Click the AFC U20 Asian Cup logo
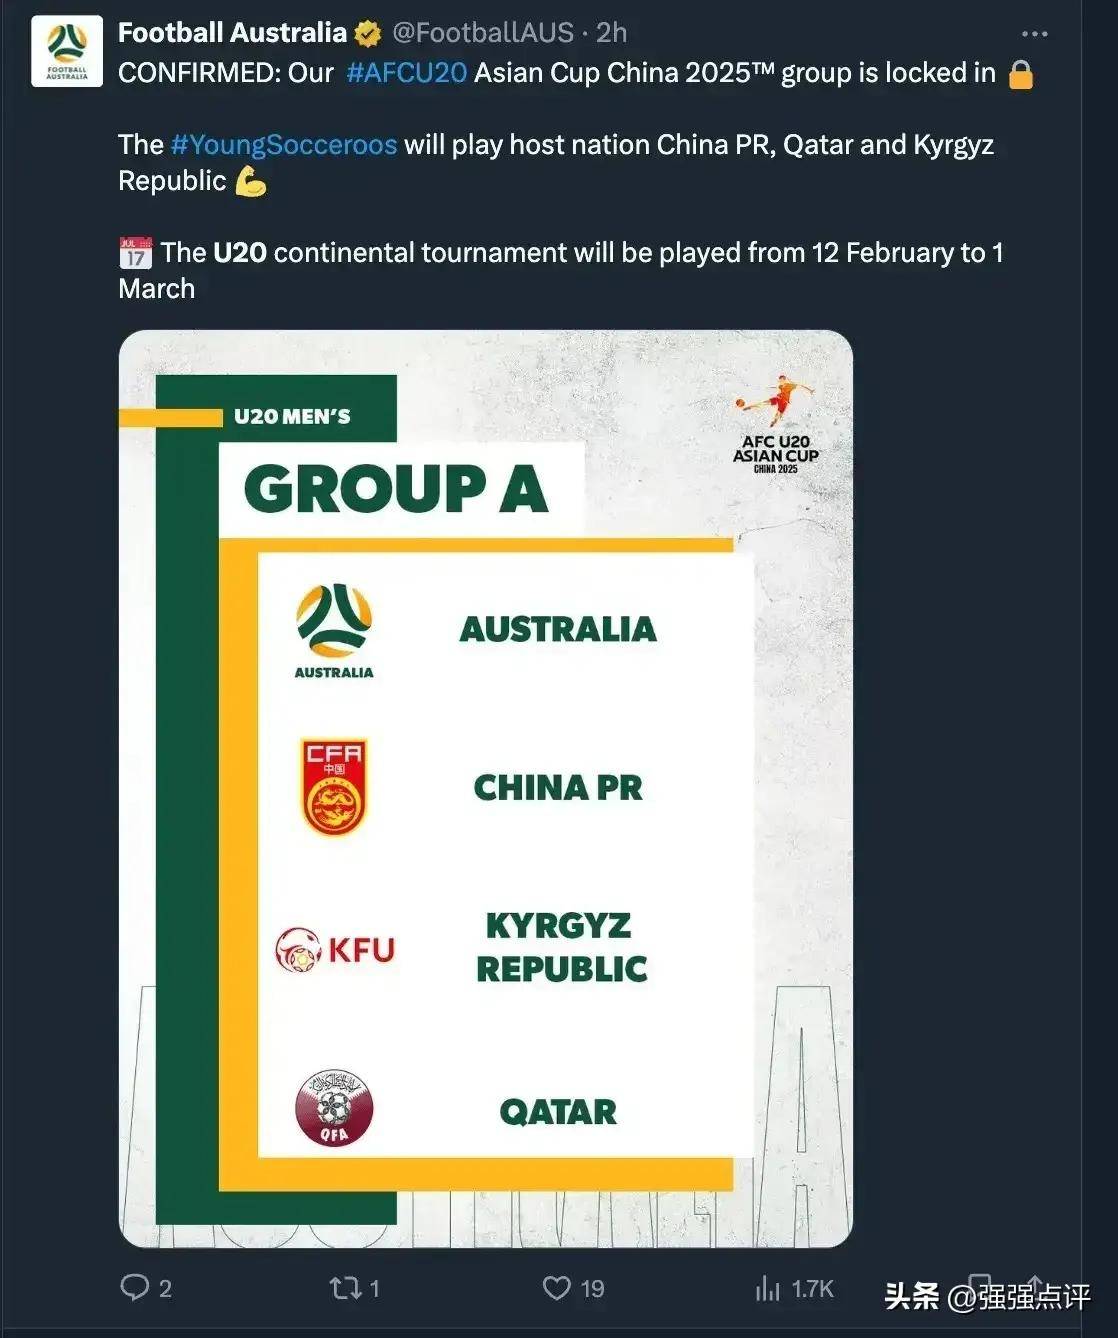Viewport: 1118px width, 1338px height. (x=776, y=424)
